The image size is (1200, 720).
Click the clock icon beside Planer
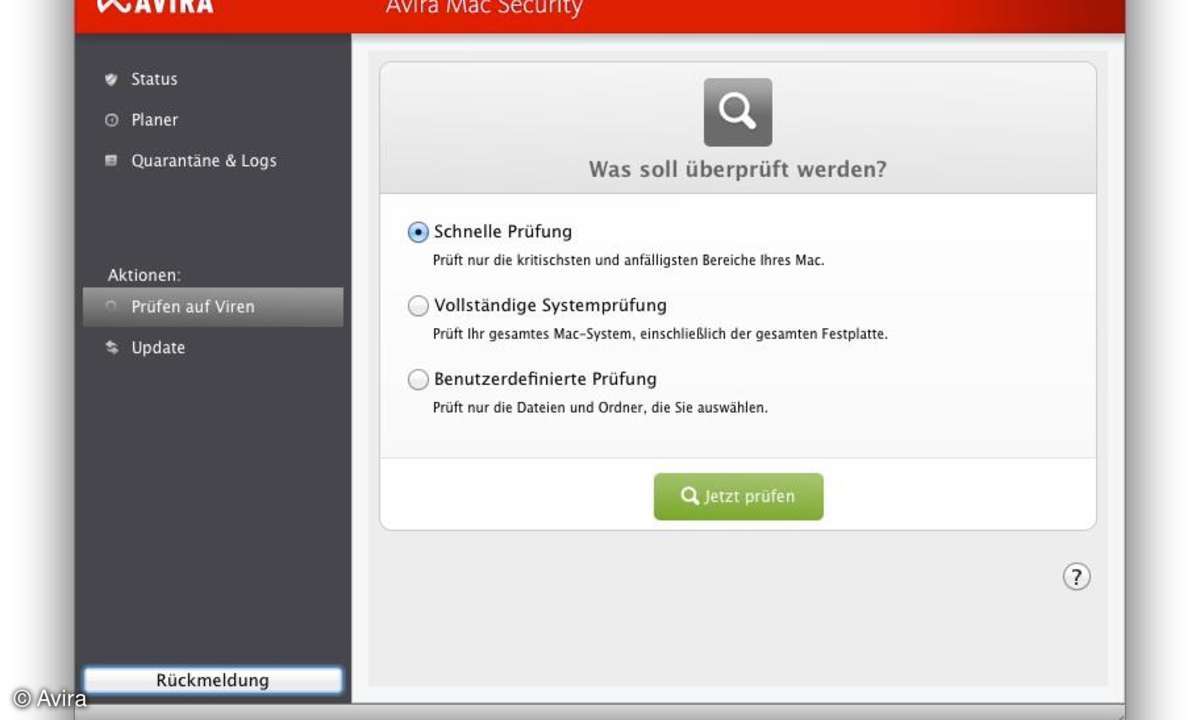(112, 120)
